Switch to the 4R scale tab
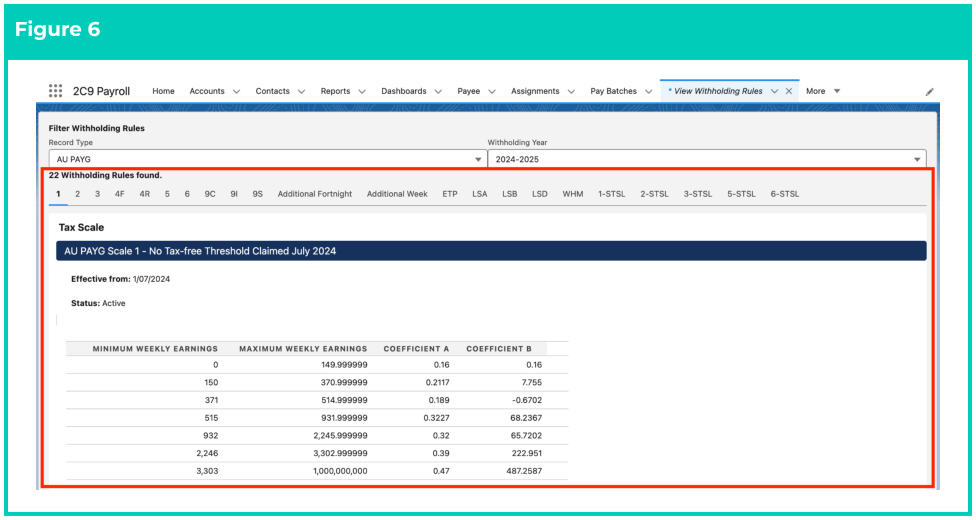The width and height of the screenshot is (976, 520). 144,194
